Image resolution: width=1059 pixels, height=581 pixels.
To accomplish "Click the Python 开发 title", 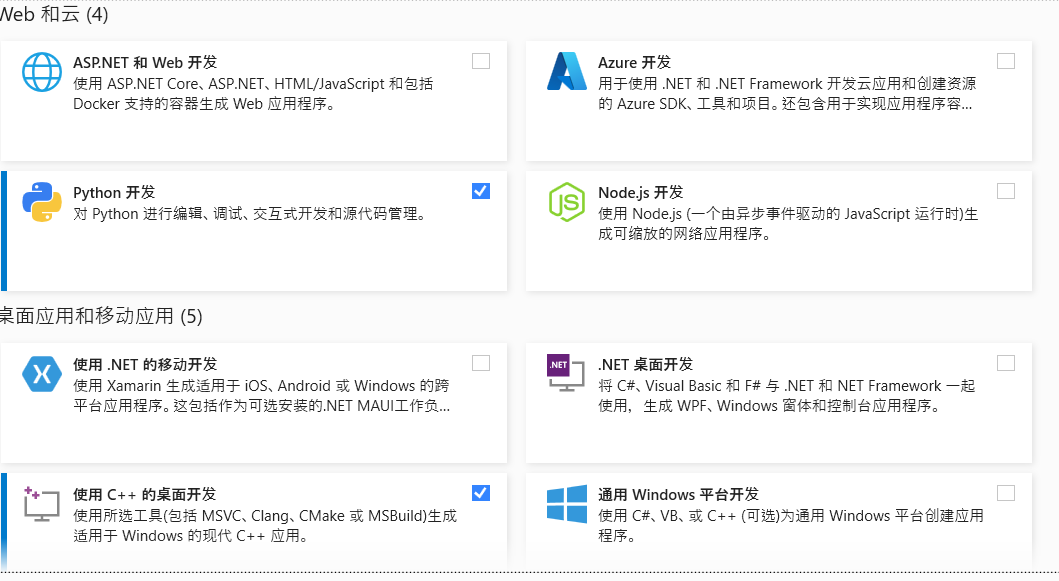I will click(x=114, y=193).
